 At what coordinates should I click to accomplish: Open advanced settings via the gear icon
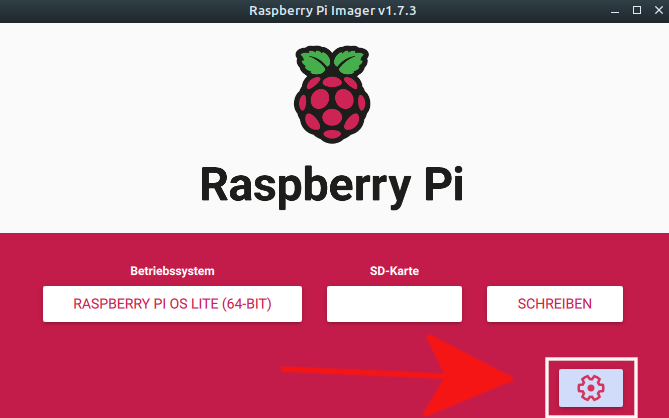tap(590, 388)
